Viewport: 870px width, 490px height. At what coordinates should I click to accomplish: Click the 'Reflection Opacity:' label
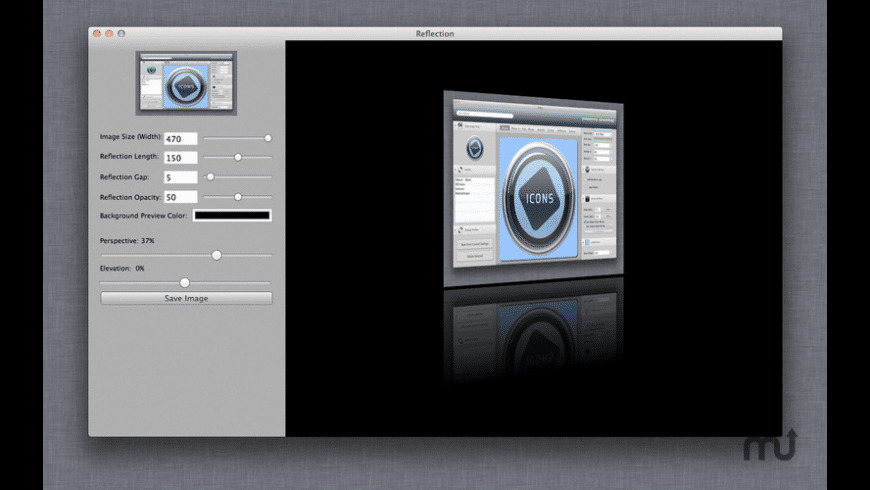point(130,197)
